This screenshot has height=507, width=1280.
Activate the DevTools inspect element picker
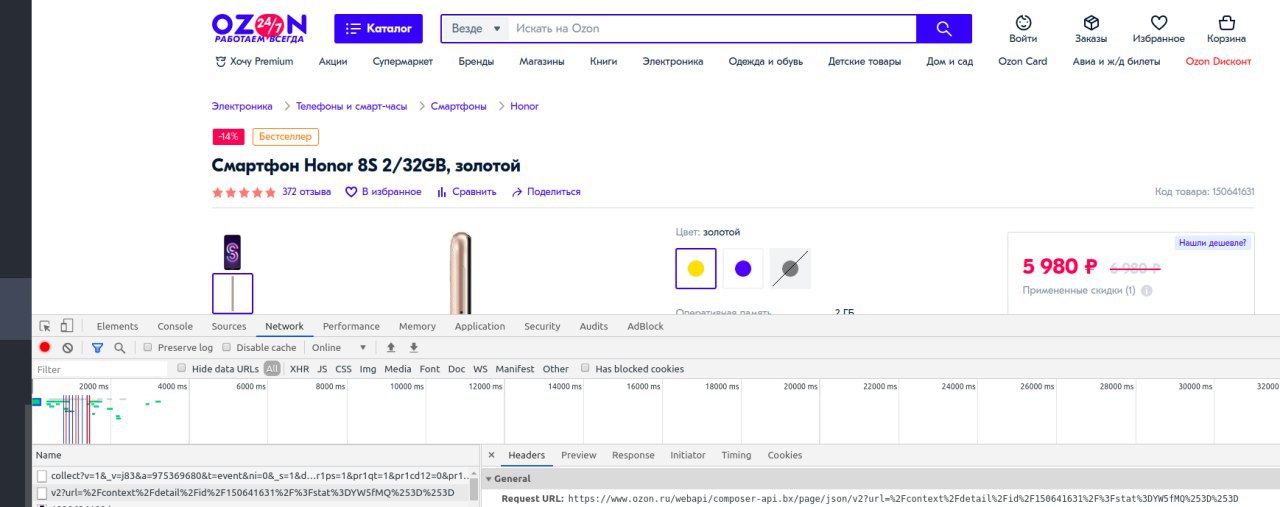[45, 326]
